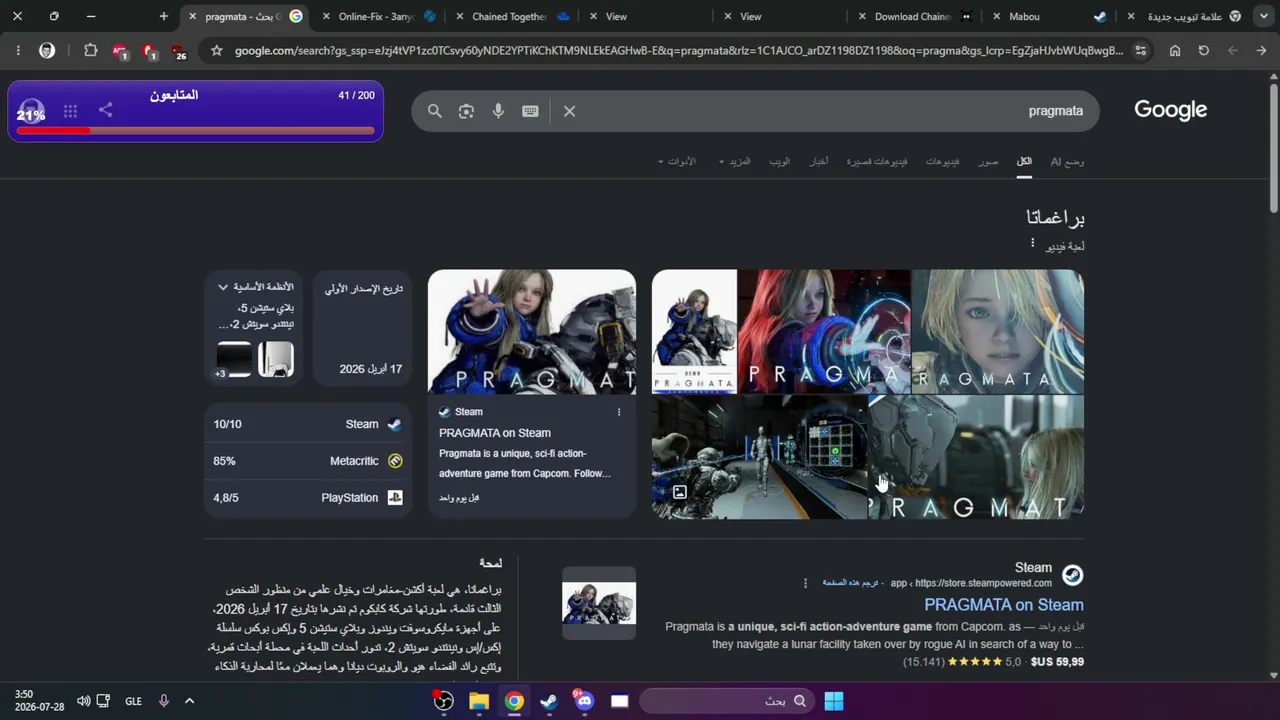Viewport: 1280px width, 720px height.
Task: Open the blonde girl closeup thumbnail
Action: click(x=998, y=332)
